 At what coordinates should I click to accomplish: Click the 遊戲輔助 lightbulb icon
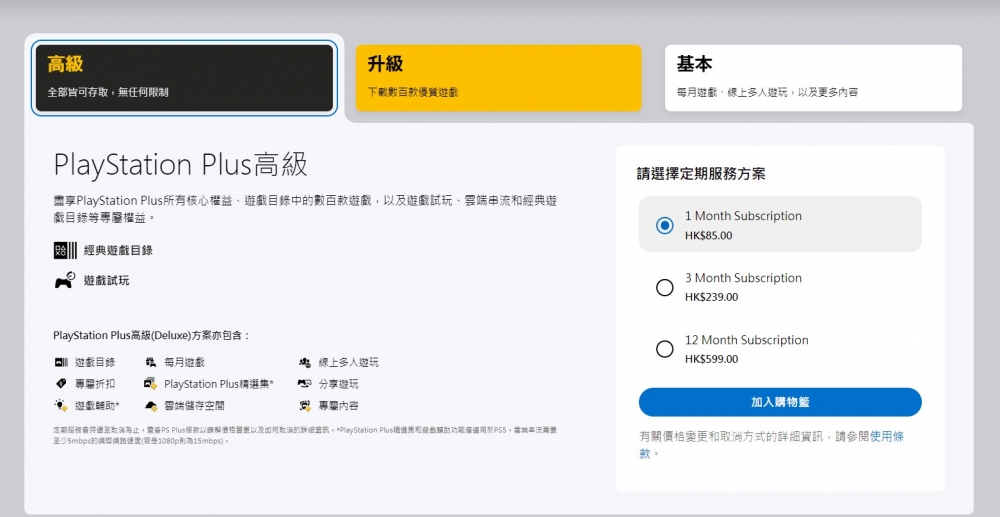(61, 405)
